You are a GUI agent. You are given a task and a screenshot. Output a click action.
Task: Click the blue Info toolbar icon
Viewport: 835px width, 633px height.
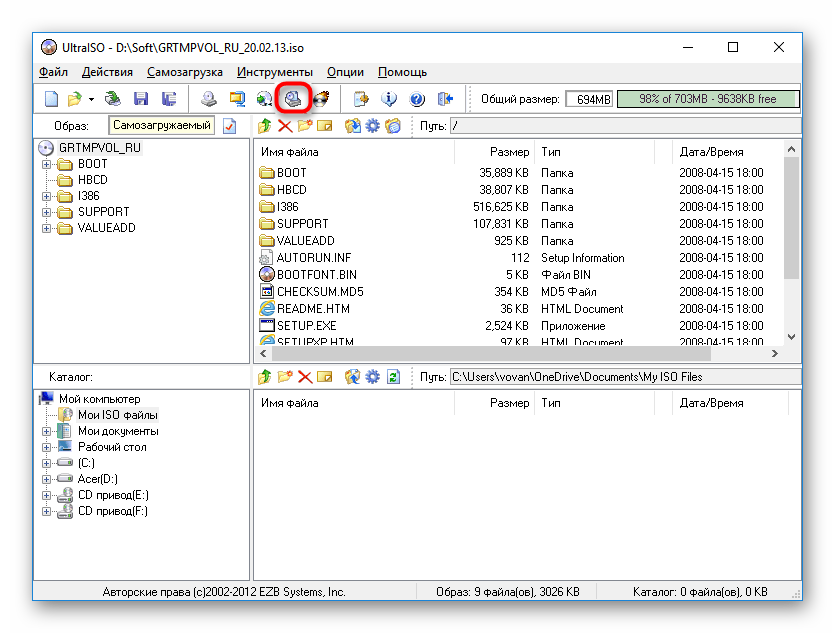pyautogui.click(x=390, y=99)
